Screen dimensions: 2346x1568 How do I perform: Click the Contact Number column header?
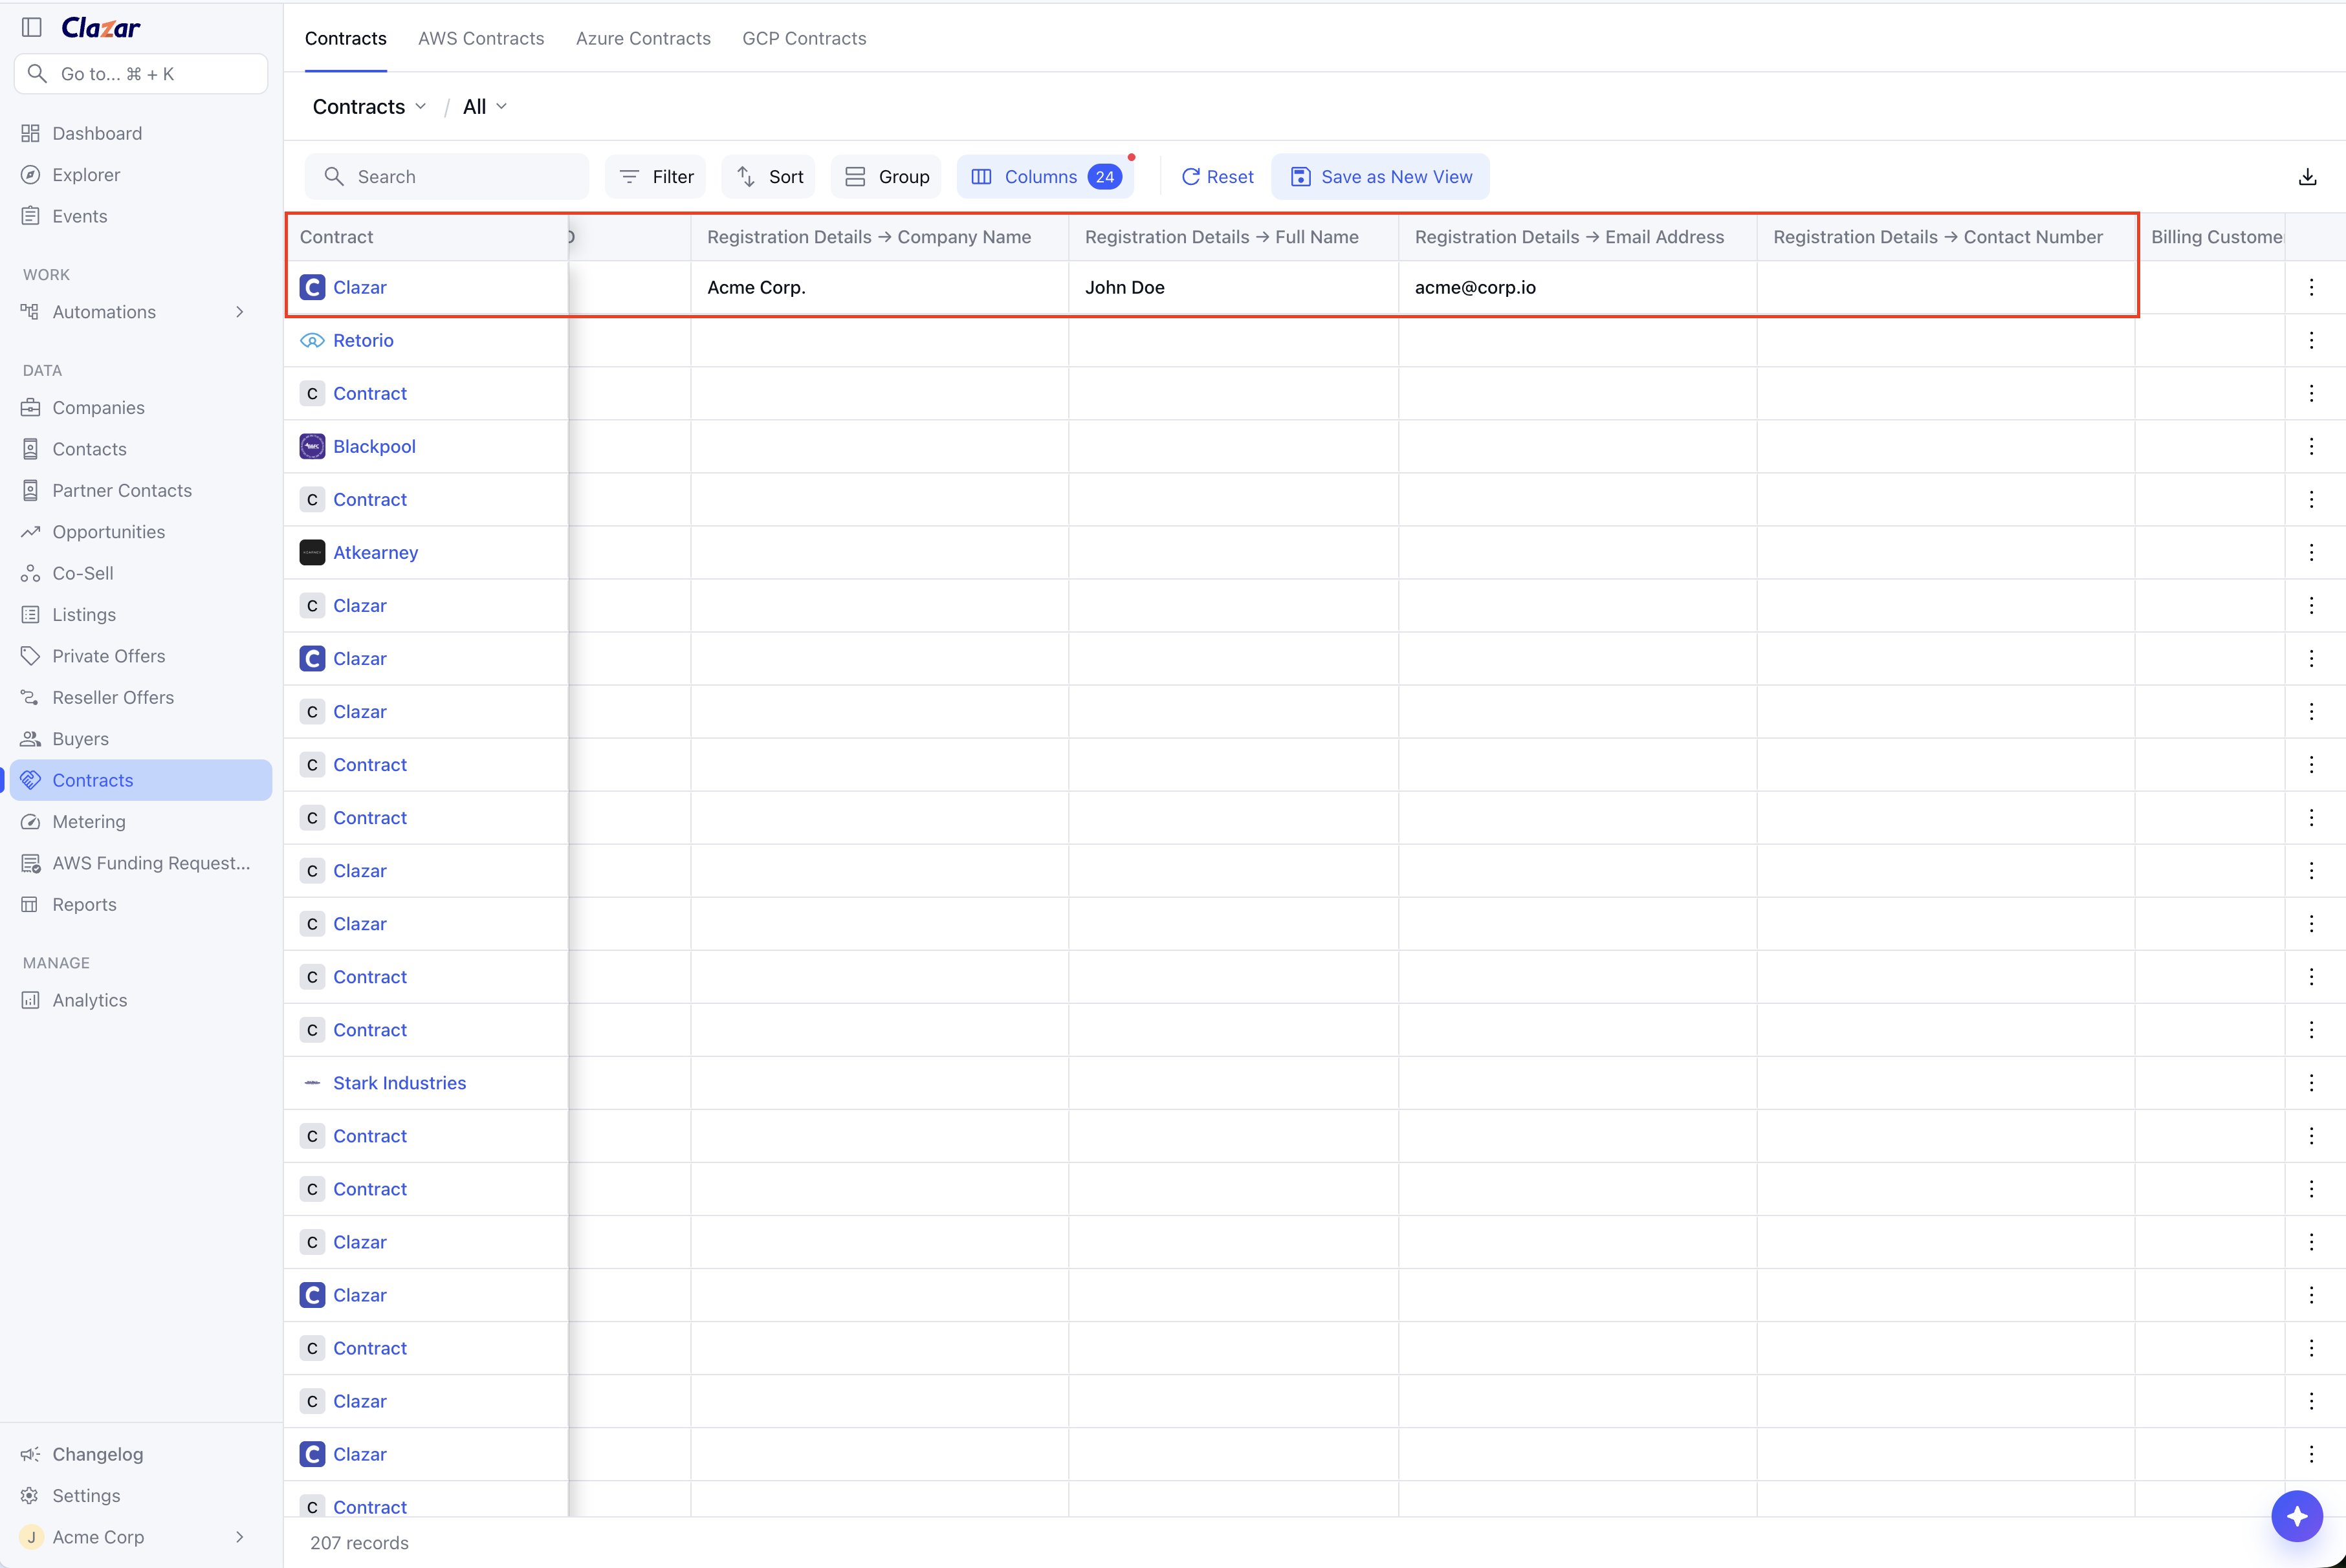[1945, 237]
